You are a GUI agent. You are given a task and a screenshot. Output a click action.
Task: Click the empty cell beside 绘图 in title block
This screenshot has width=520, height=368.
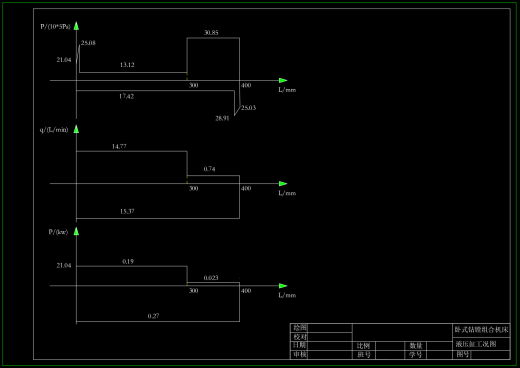pyautogui.click(x=330, y=328)
